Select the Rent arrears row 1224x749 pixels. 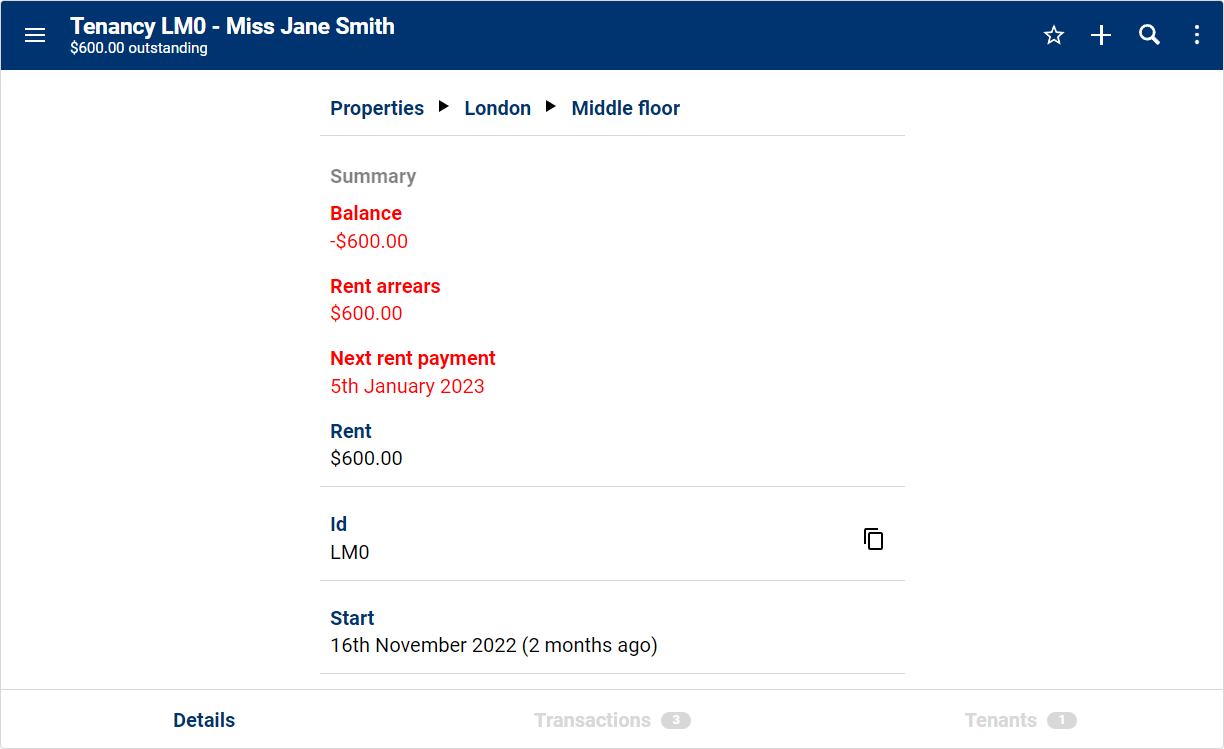coord(385,300)
